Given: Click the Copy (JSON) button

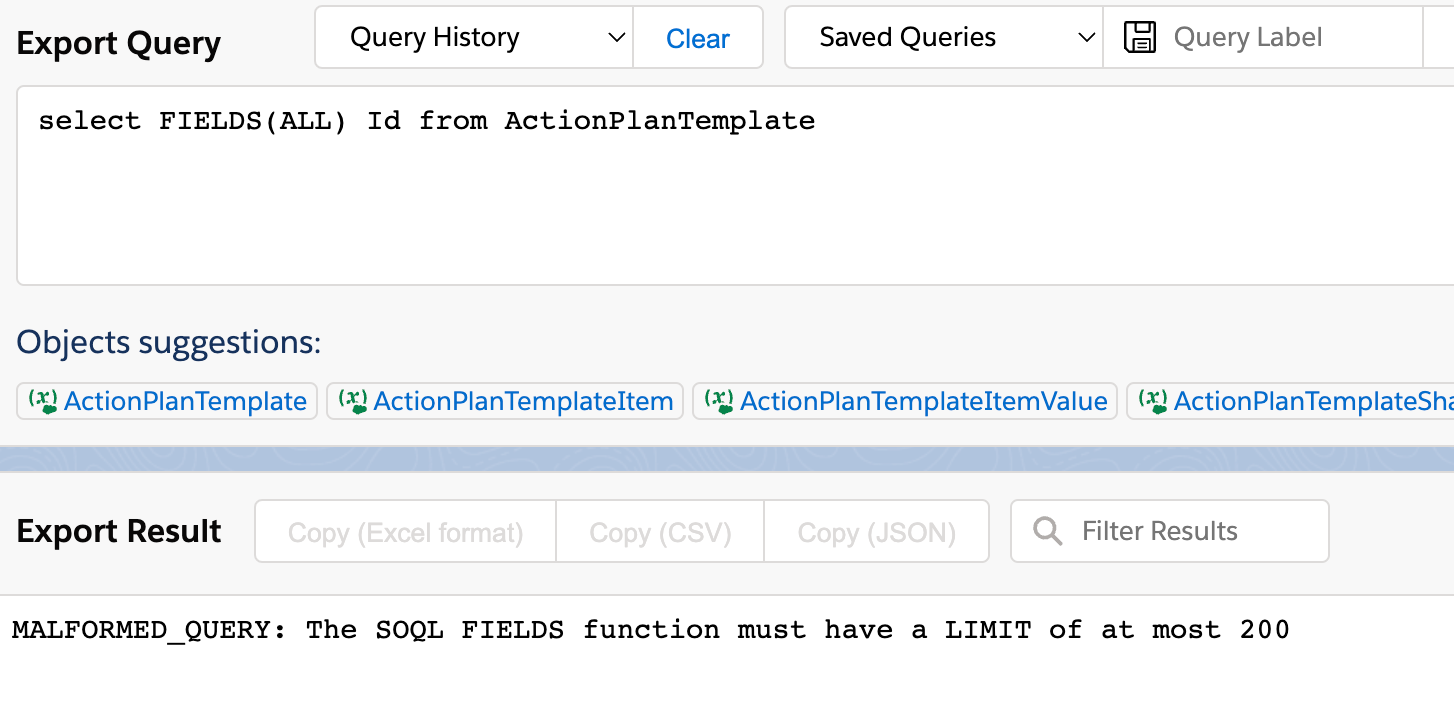Looking at the screenshot, I should 876,531.
